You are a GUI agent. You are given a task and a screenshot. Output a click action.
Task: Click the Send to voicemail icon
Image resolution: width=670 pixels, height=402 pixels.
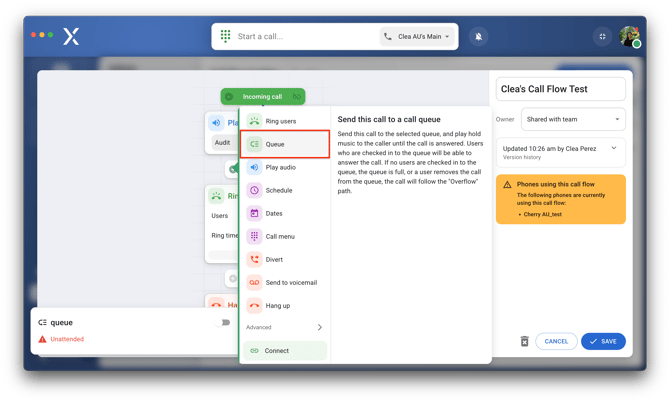(254, 282)
